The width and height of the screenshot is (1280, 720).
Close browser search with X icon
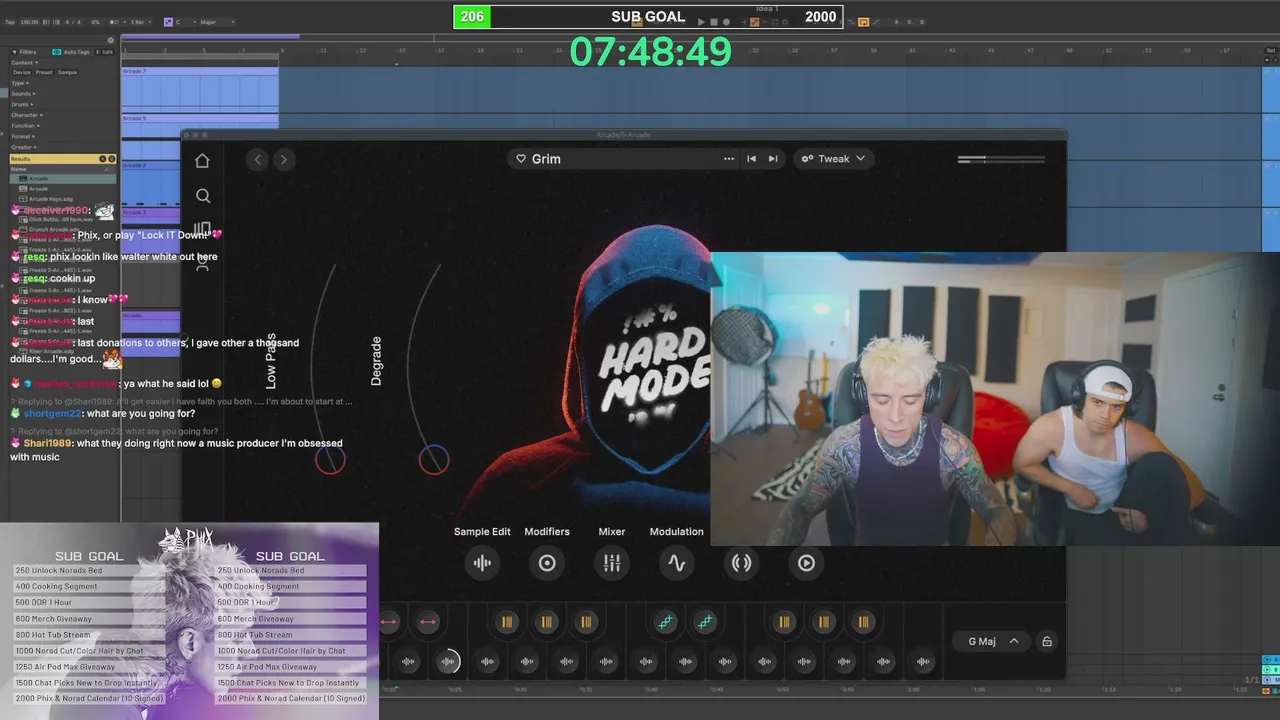(x=111, y=40)
